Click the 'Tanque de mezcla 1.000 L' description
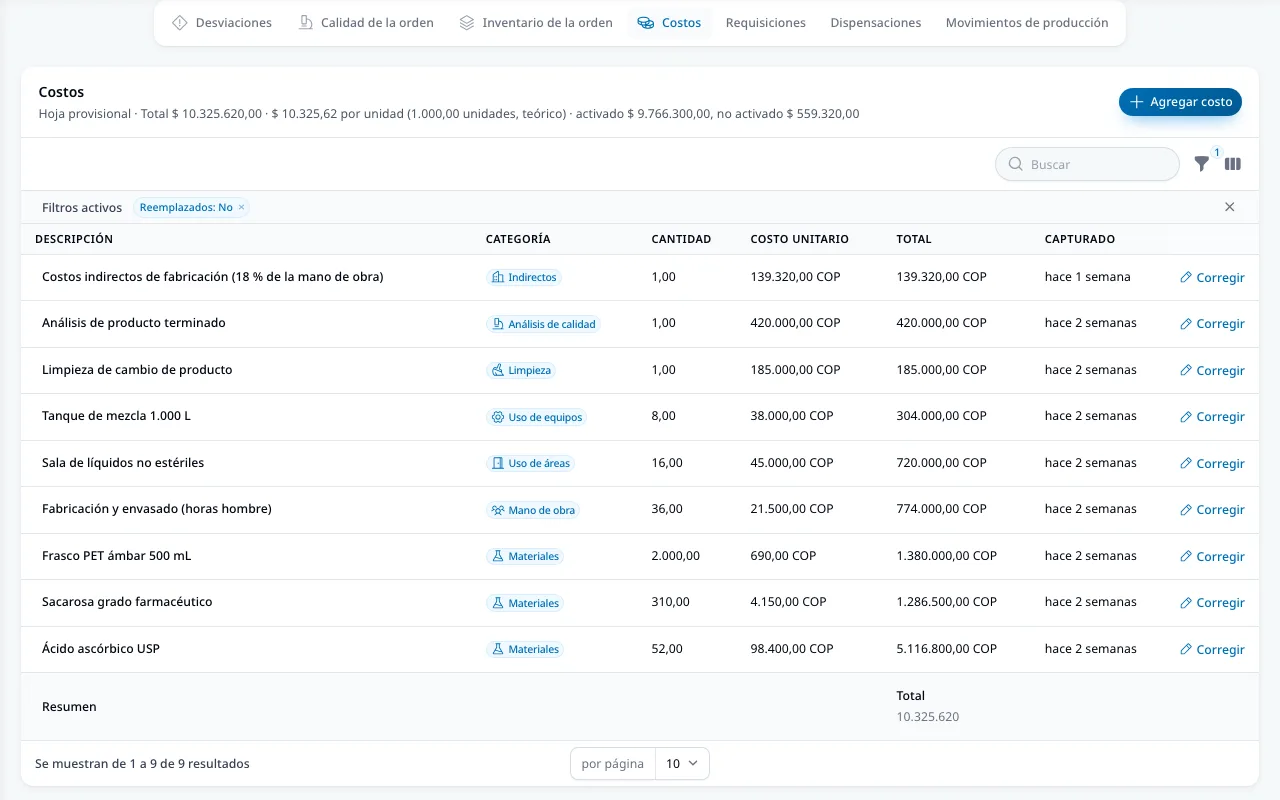Screen dimensions: 1280x800 pyautogui.click(x=116, y=416)
